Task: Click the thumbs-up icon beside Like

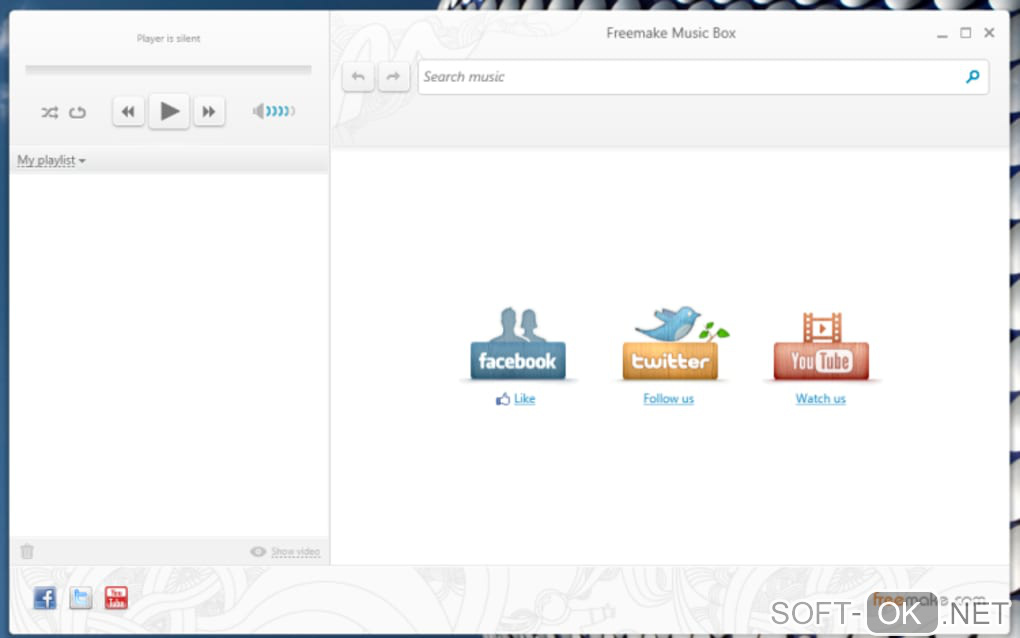Action: coord(503,399)
